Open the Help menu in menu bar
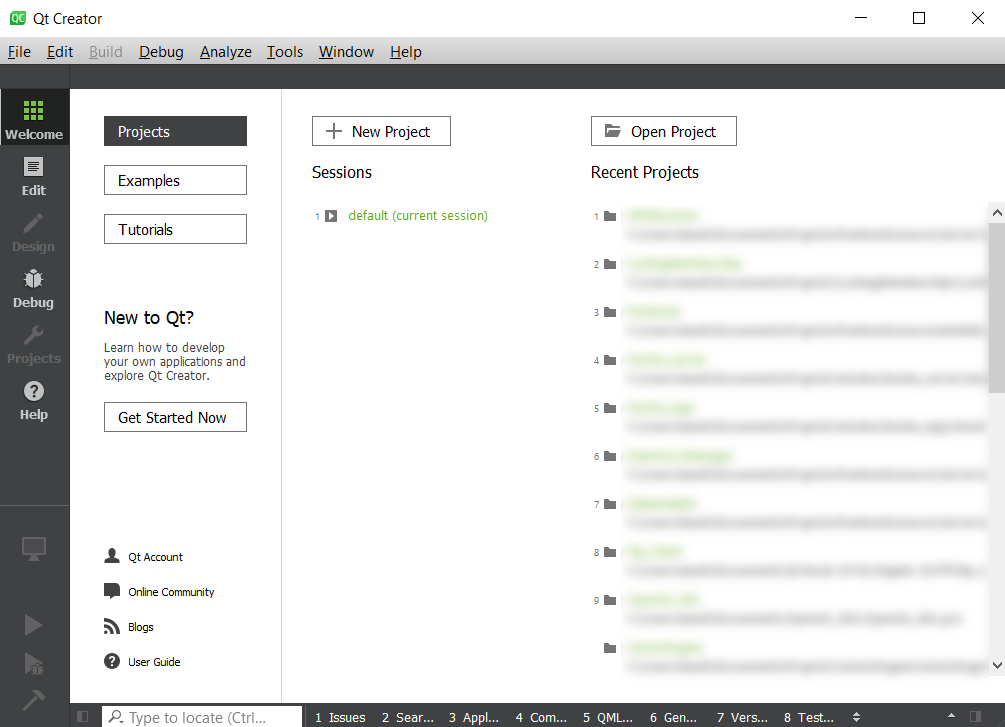 (x=406, y=52)
